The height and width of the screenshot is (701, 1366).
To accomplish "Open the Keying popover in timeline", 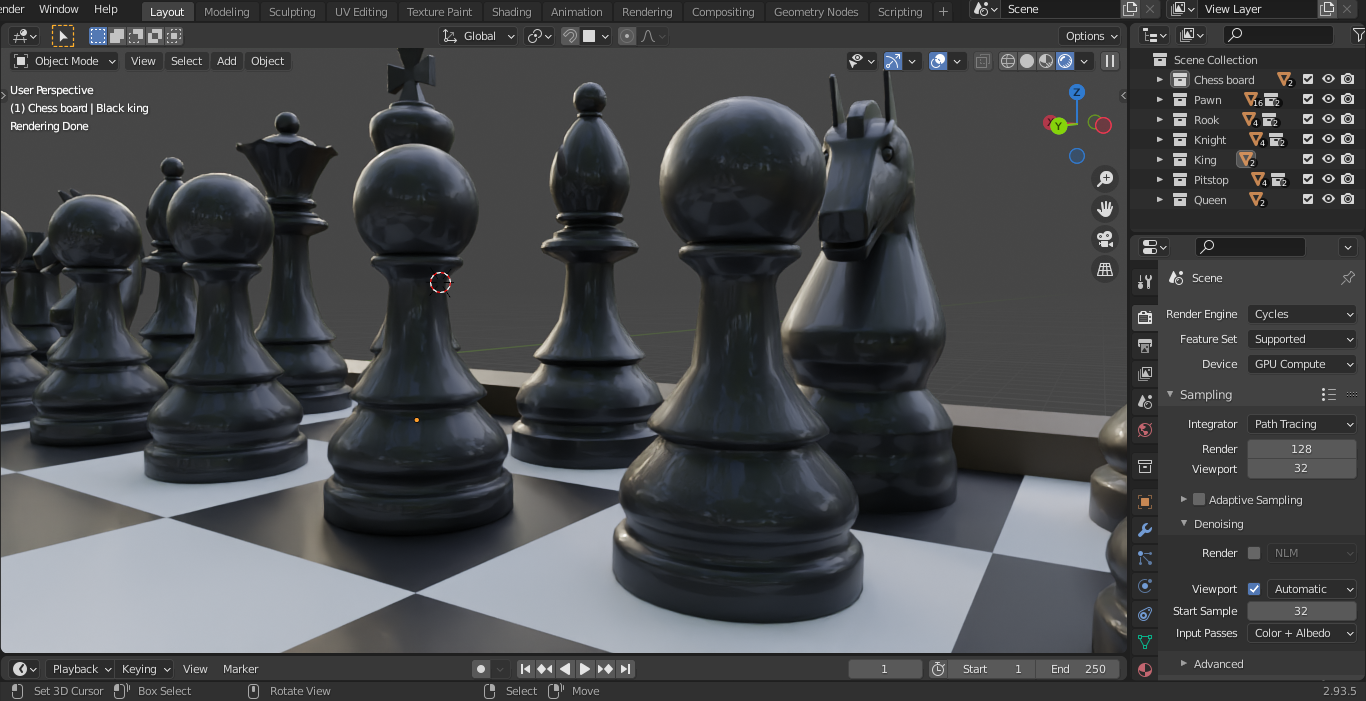I will (x=146, y=669).
